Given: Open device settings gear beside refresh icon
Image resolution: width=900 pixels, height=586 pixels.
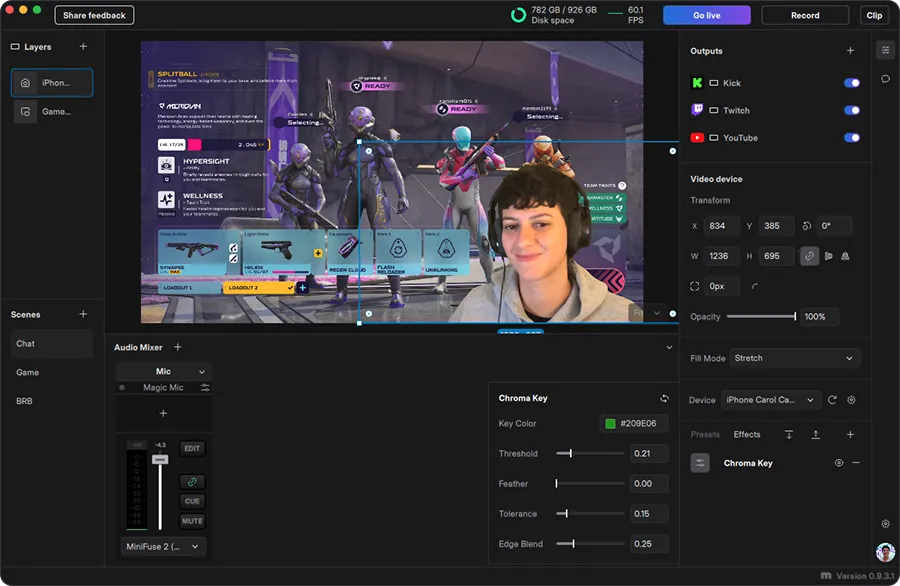Looking at the screenshot, I should (851, 399).
